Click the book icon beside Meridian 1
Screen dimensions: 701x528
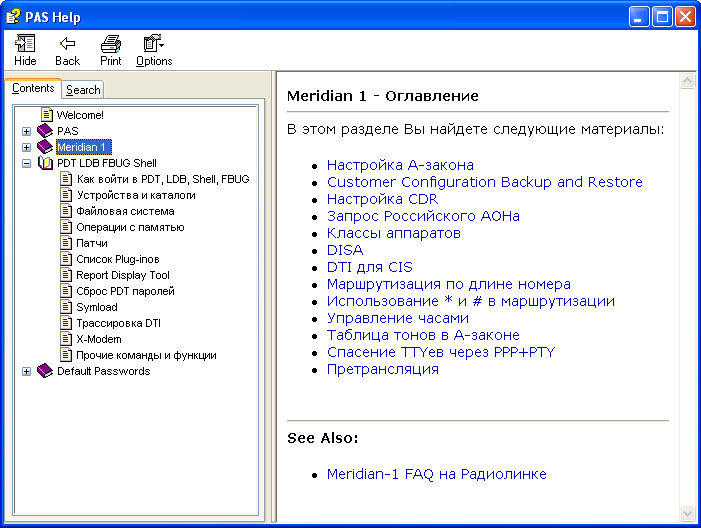pos(45,147)
